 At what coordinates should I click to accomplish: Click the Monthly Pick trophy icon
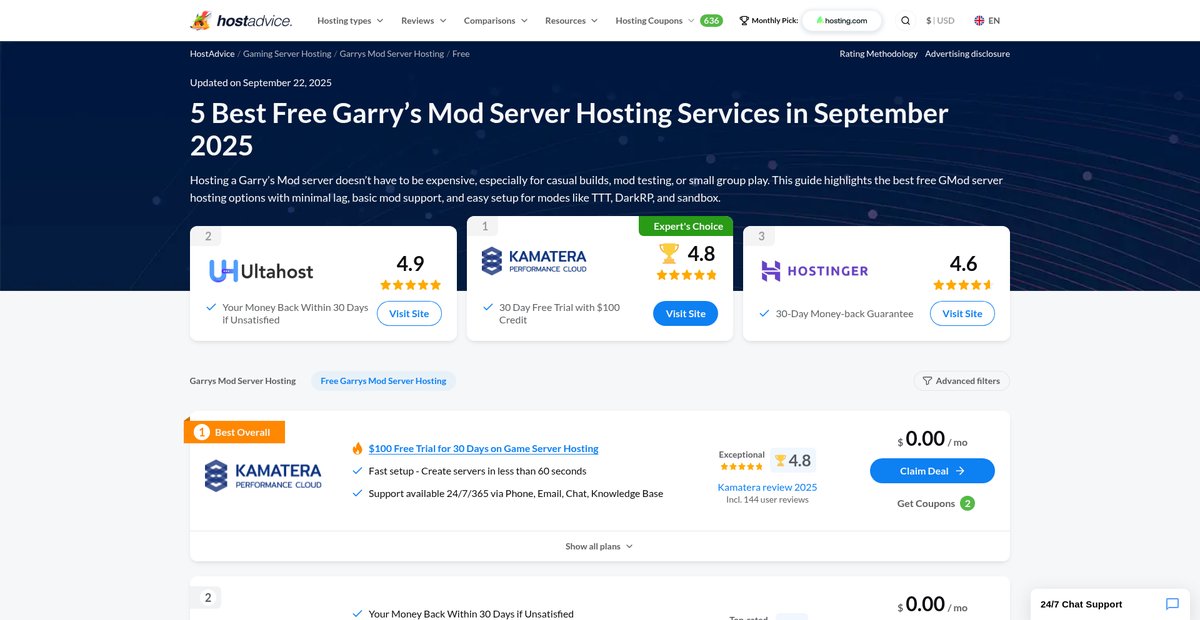[x=744, y=20]
